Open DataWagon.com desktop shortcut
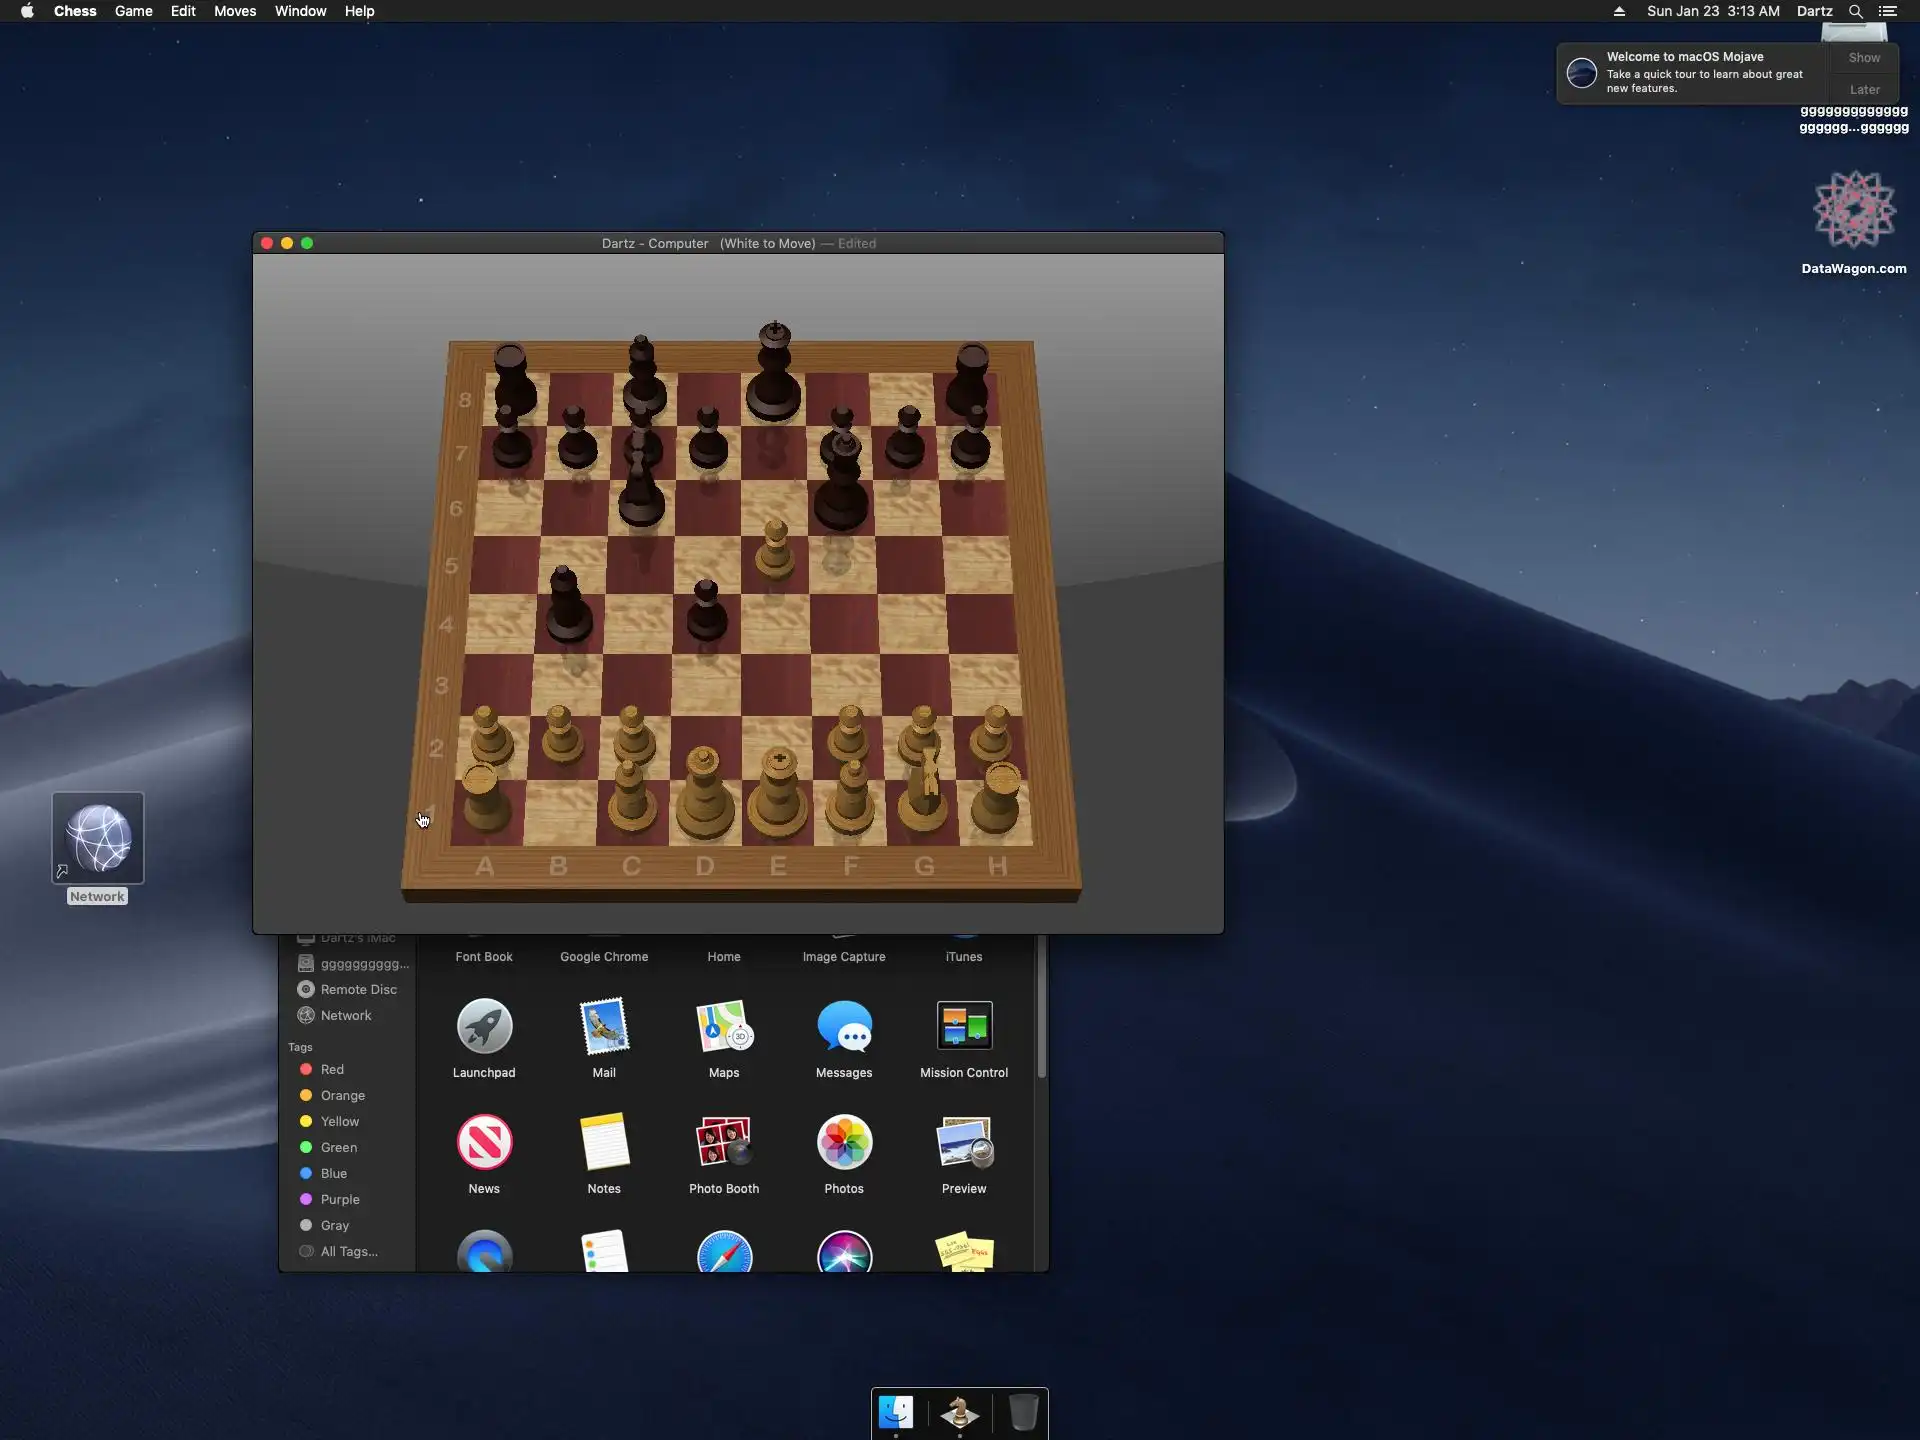This screenshot has width=1920, height=1440. 1854,212
